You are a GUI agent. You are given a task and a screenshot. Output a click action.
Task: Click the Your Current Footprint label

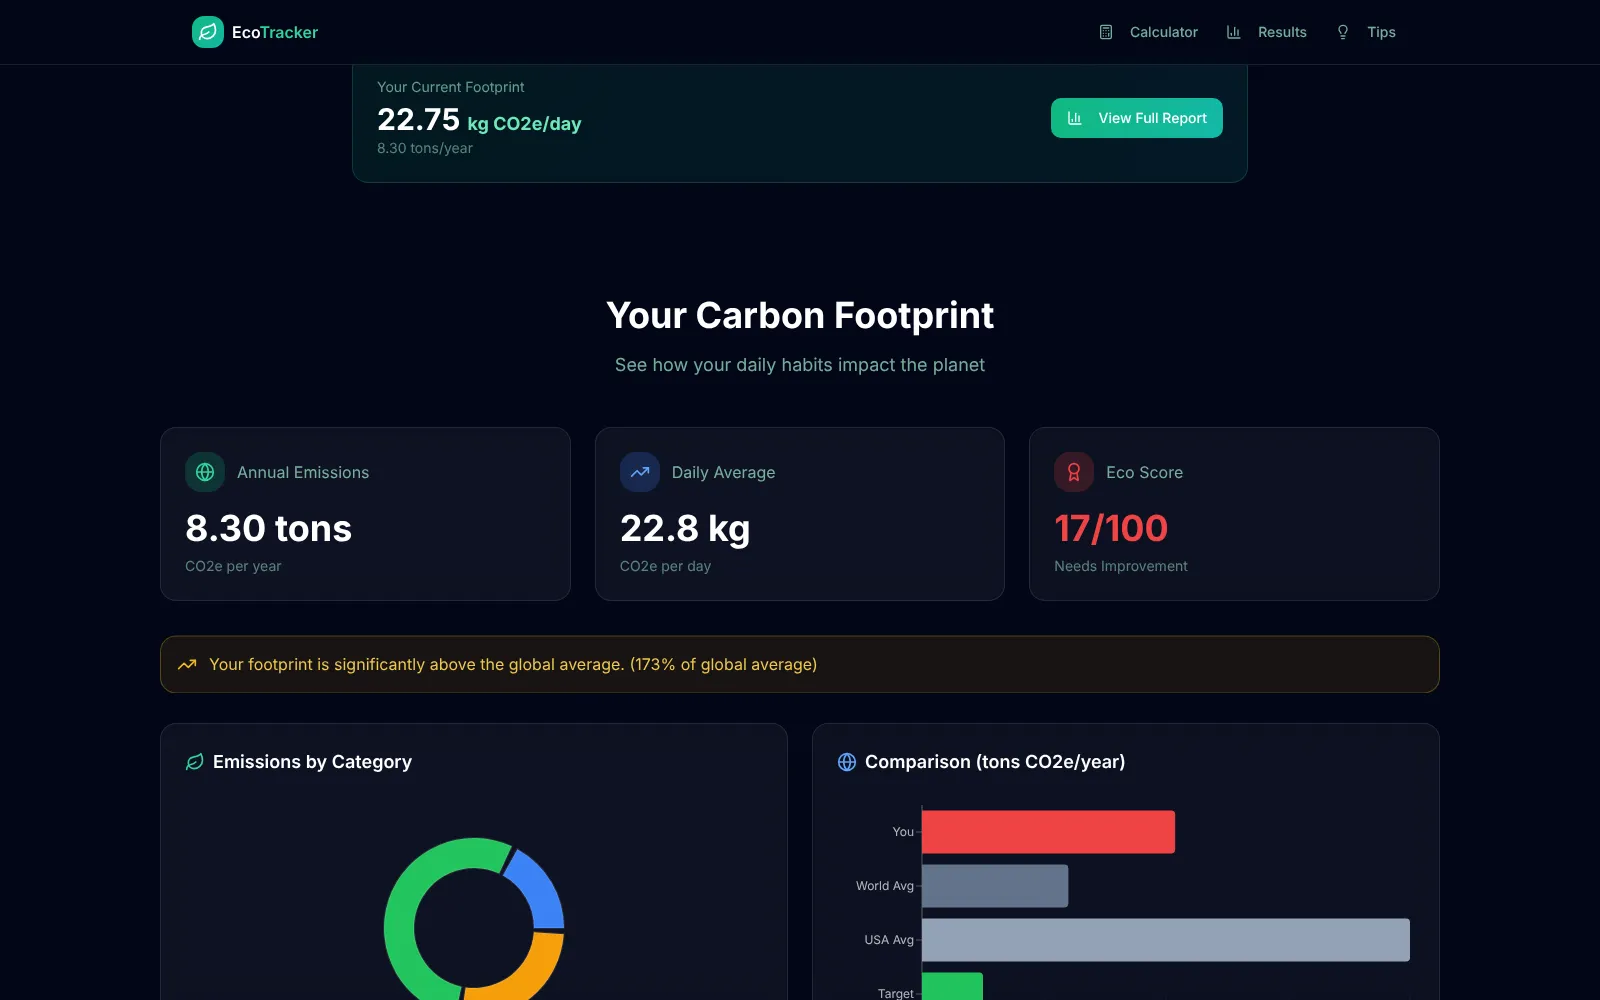click(451, 87)
